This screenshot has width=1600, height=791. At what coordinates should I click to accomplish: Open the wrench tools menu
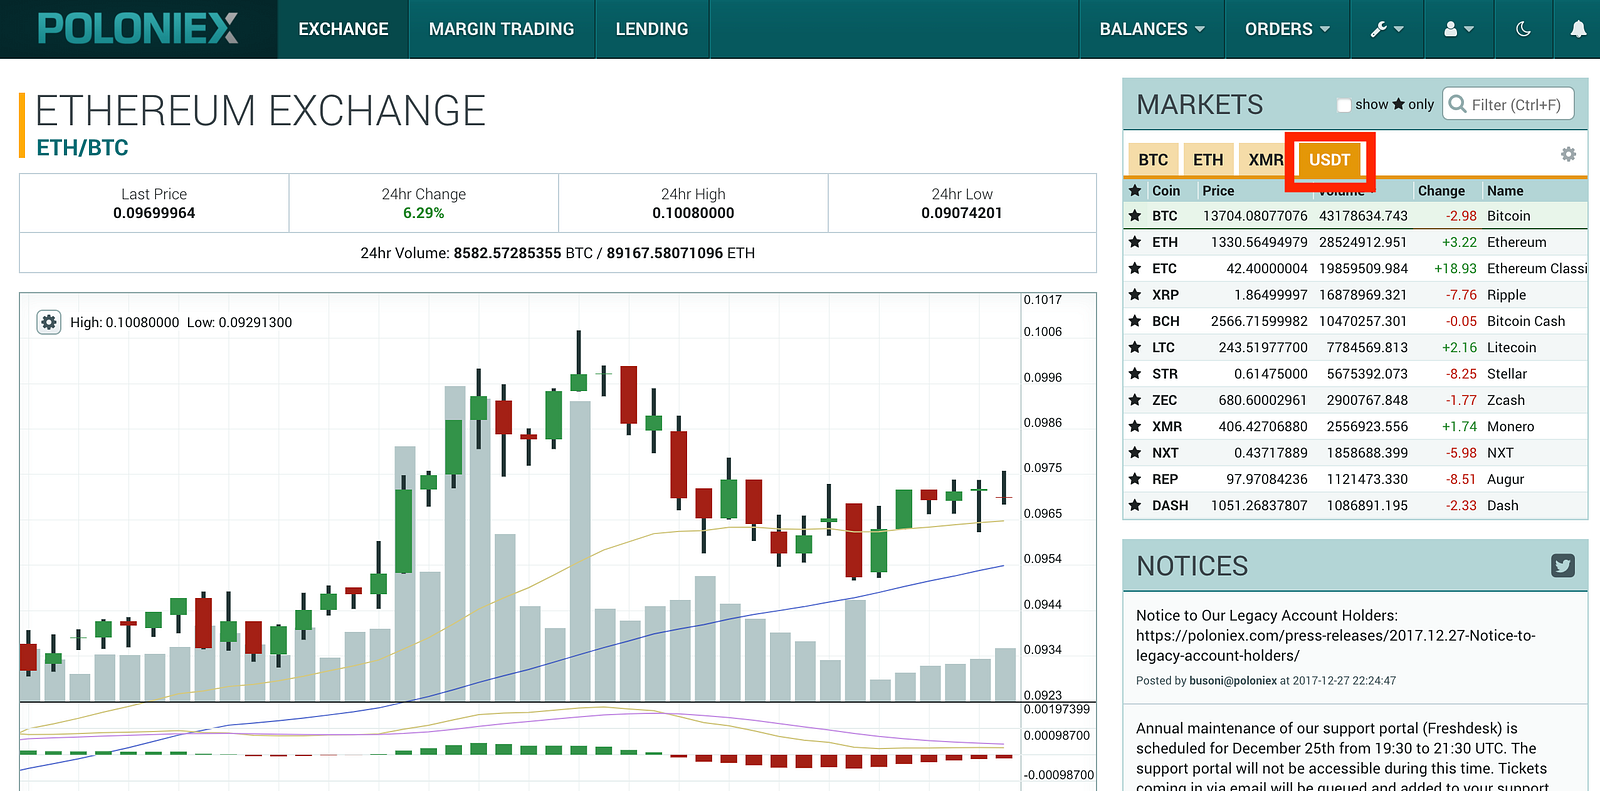[x=1387, y=29]
